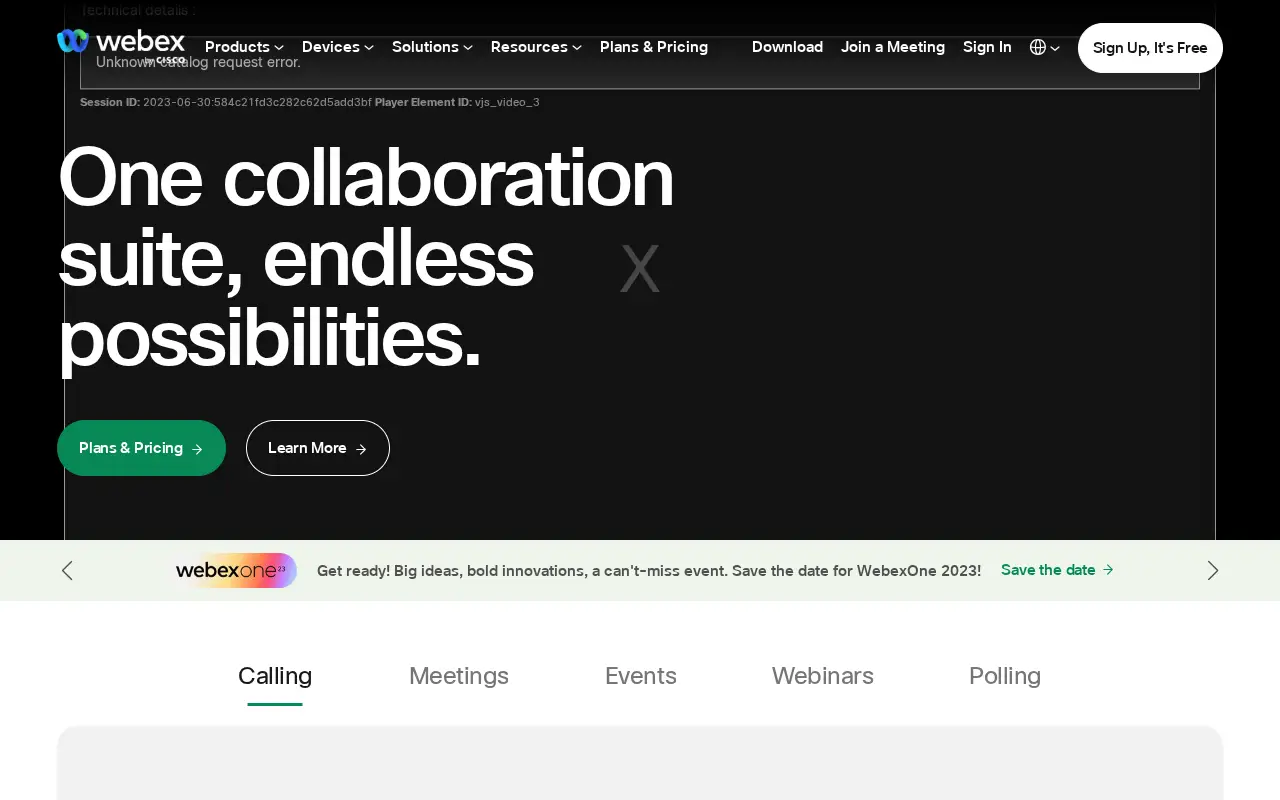Click Join a Meeting
The image size is (1280, 800).
tap(893, 47)
